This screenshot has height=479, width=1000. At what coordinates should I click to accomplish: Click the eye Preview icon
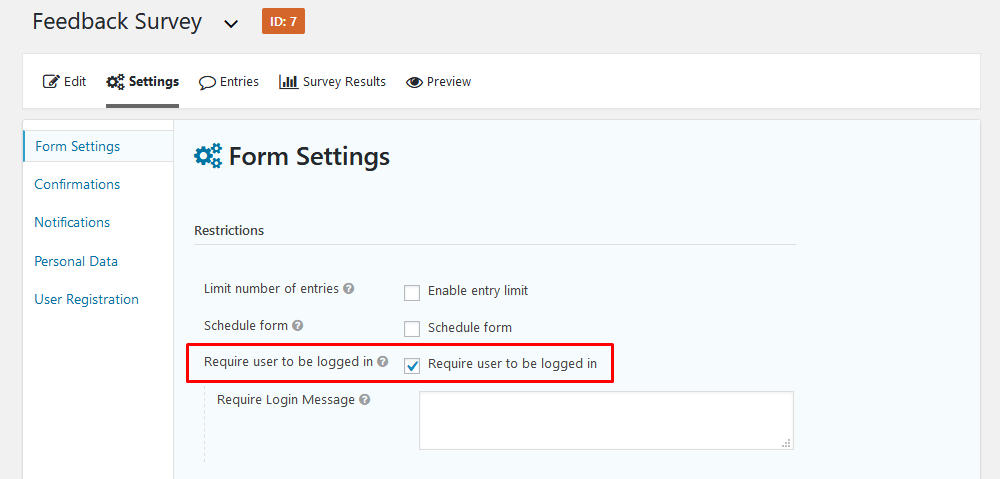[414, 82]
